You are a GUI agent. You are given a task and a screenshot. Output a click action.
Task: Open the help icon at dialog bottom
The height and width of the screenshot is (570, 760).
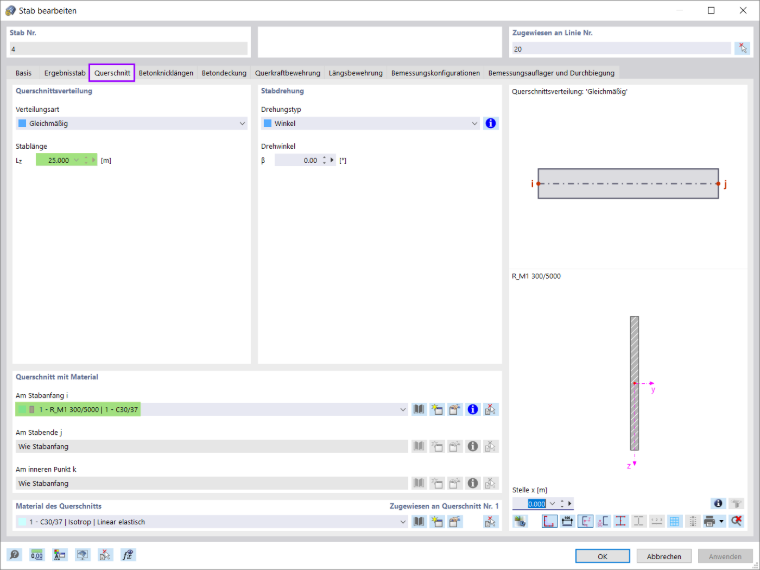tap(15, 554)
